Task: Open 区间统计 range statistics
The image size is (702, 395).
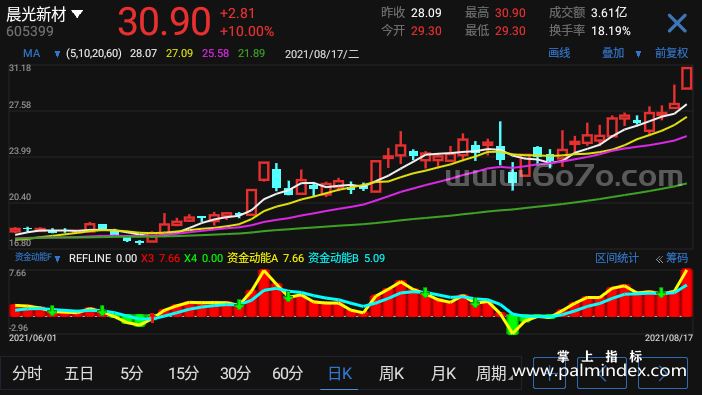Action: [x=616, y=258]
